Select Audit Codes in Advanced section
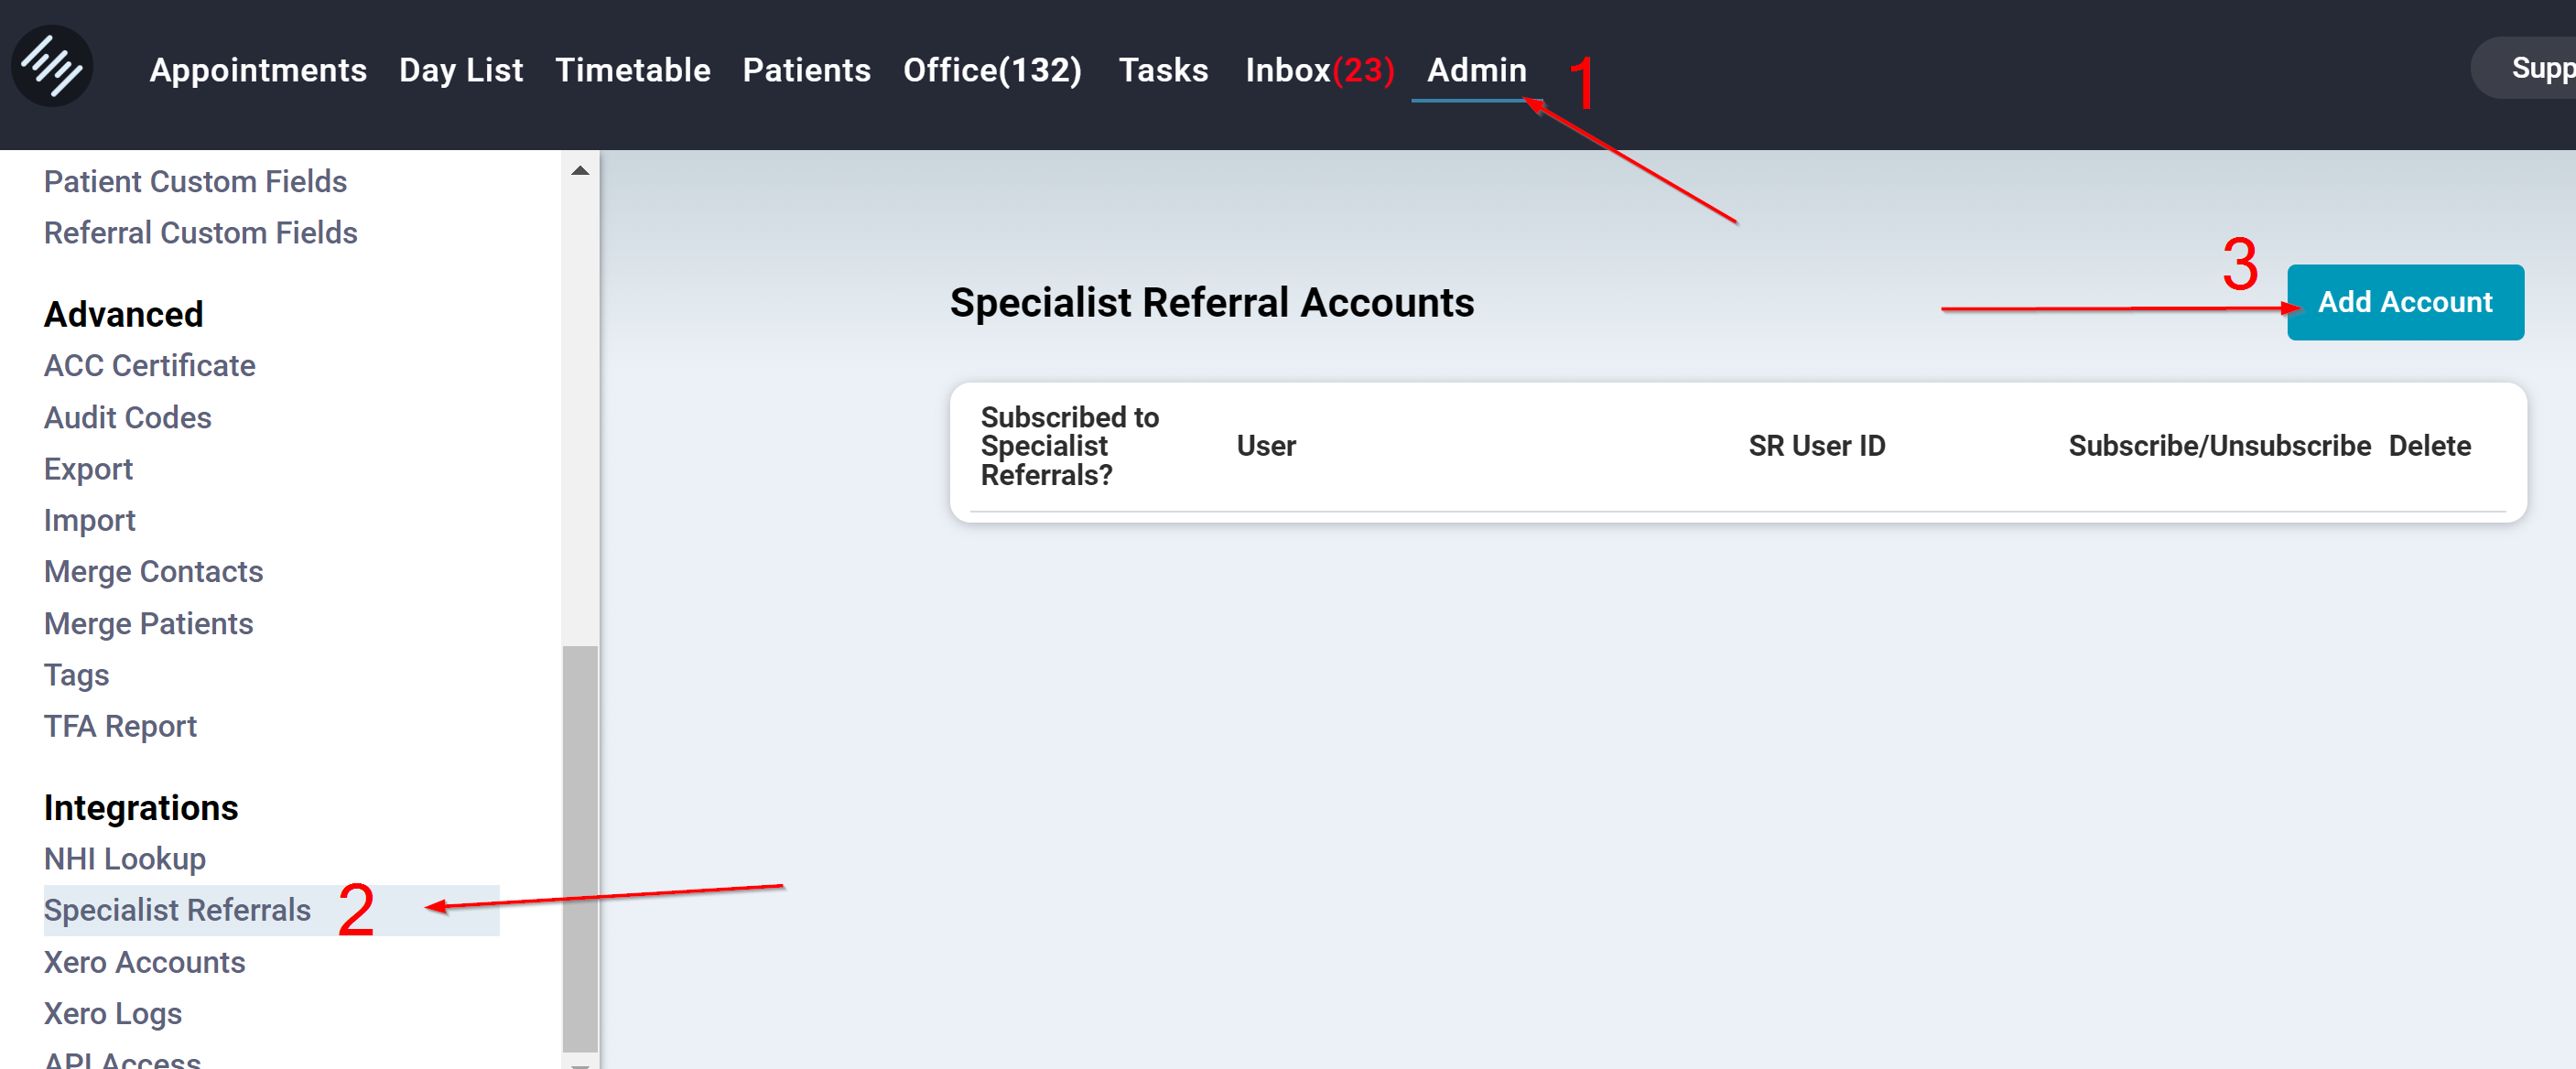 click(x=127, y=417)
